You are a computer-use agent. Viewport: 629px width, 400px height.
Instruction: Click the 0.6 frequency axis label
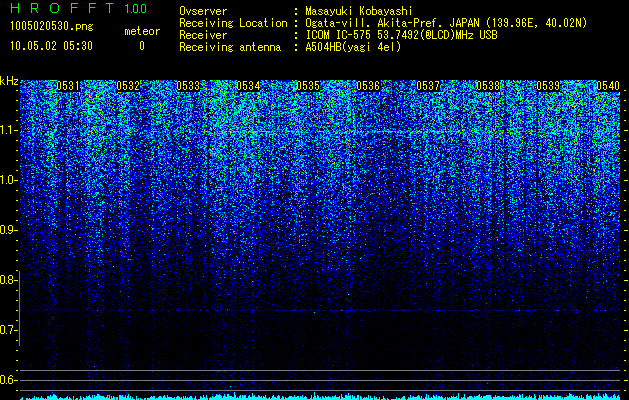[x=9, y=380]
